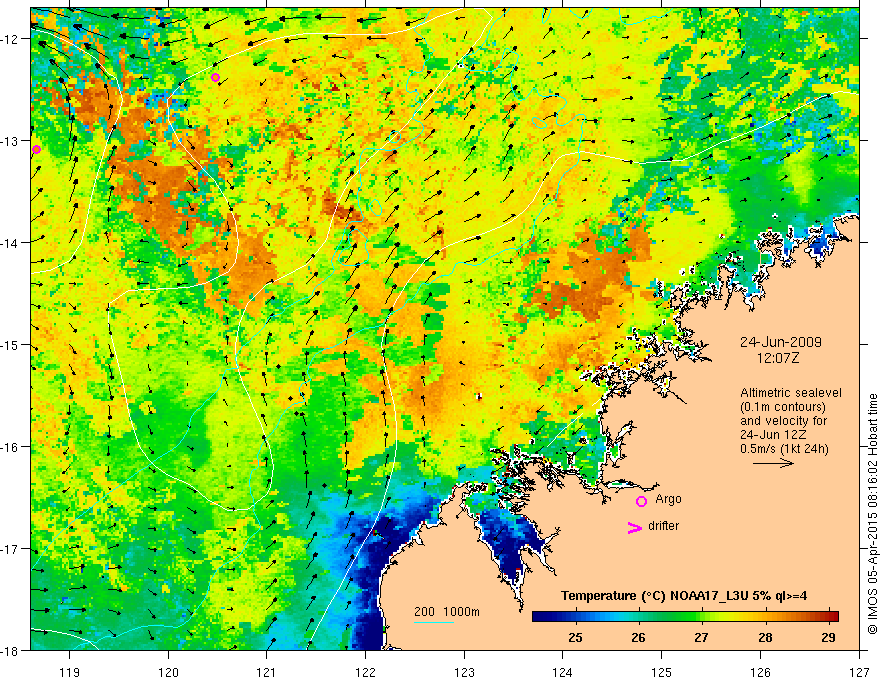Click the latitude axis label '-16'

coord(11,447)
